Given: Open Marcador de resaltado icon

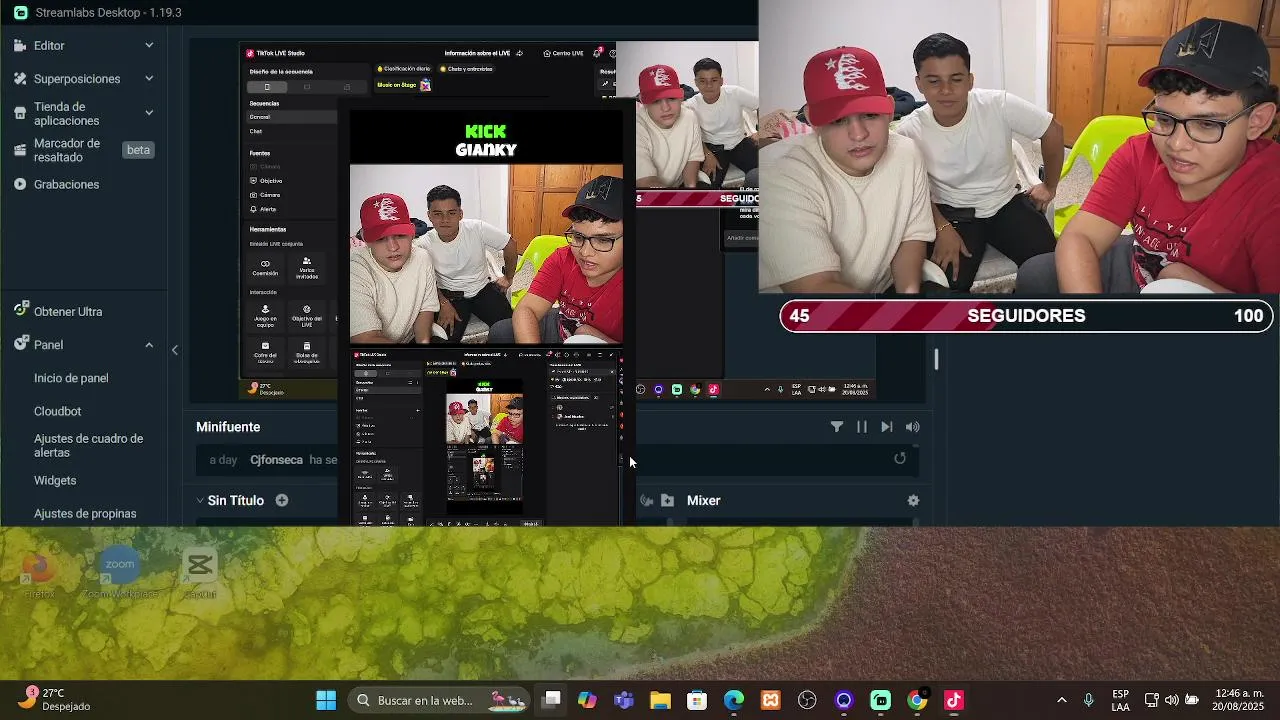Looking at the screenshot, I should tap(20, 150).
